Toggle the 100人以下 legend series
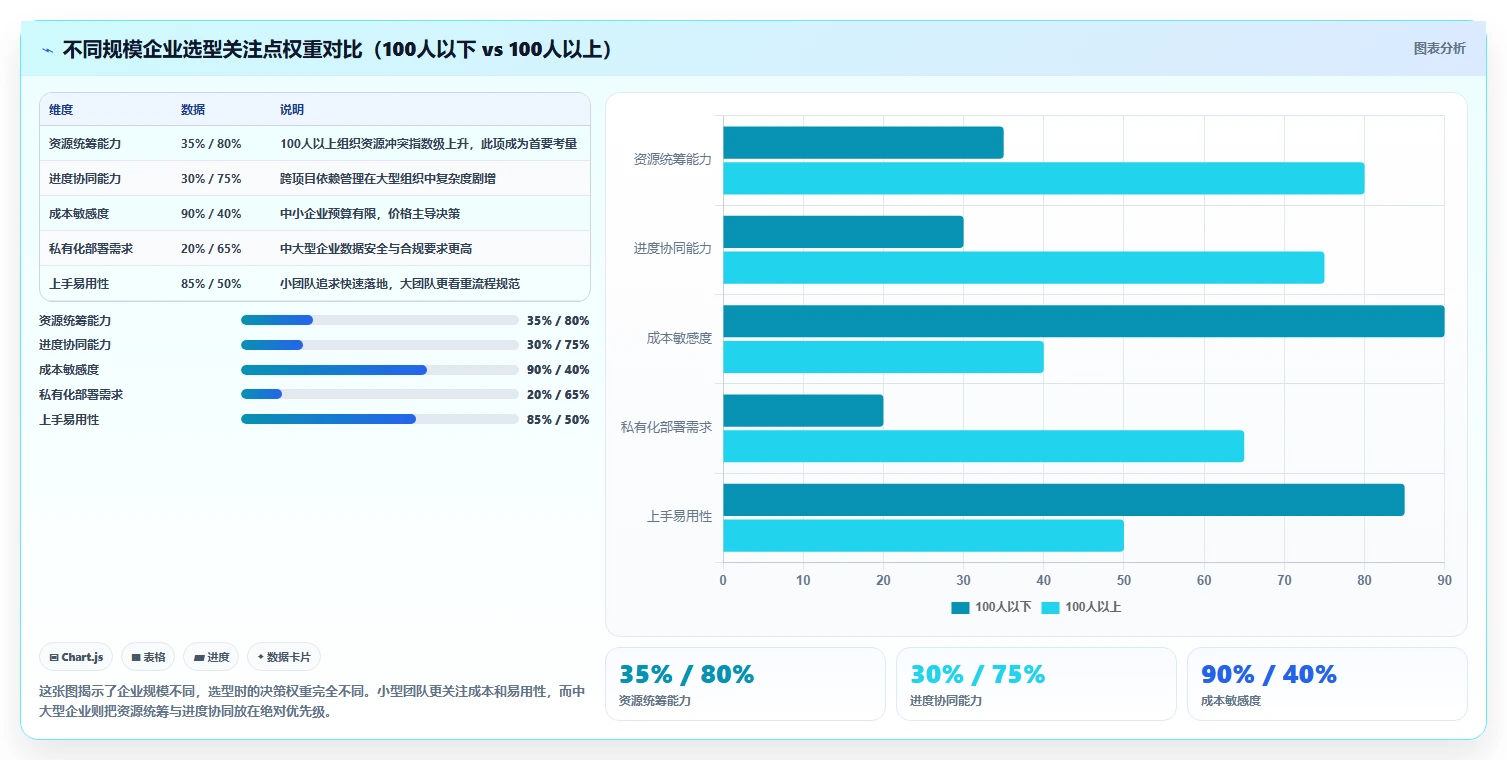1507x760 pixels. (x=991, y=607)
